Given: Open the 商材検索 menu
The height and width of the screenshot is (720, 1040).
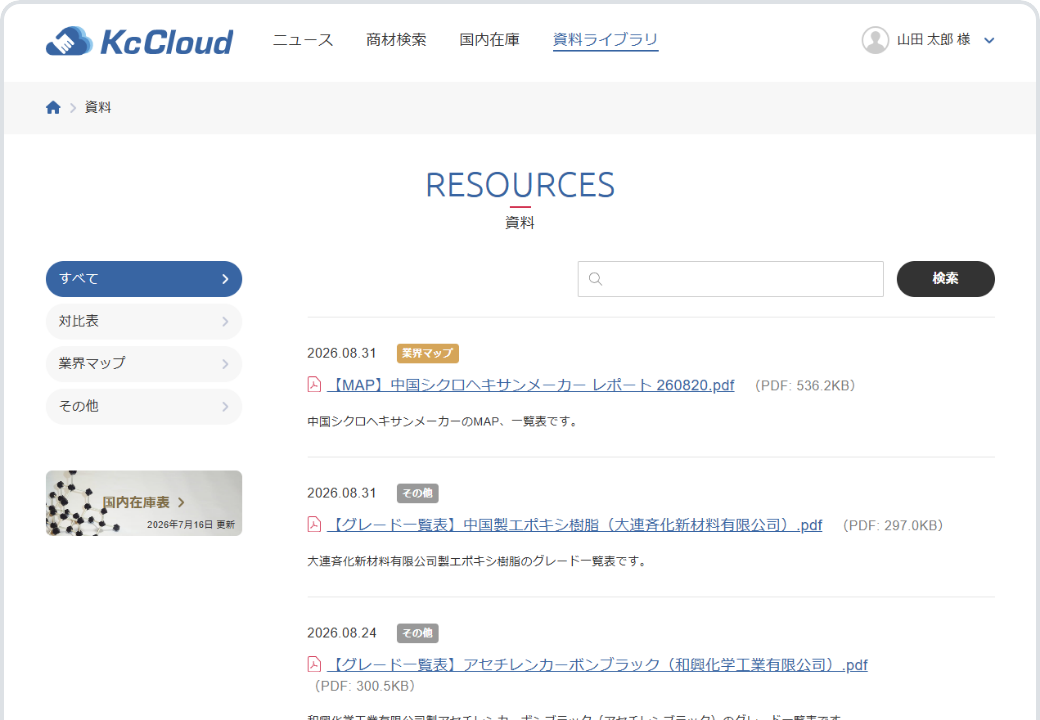Looking at the screenshot, I should (397, 40).
